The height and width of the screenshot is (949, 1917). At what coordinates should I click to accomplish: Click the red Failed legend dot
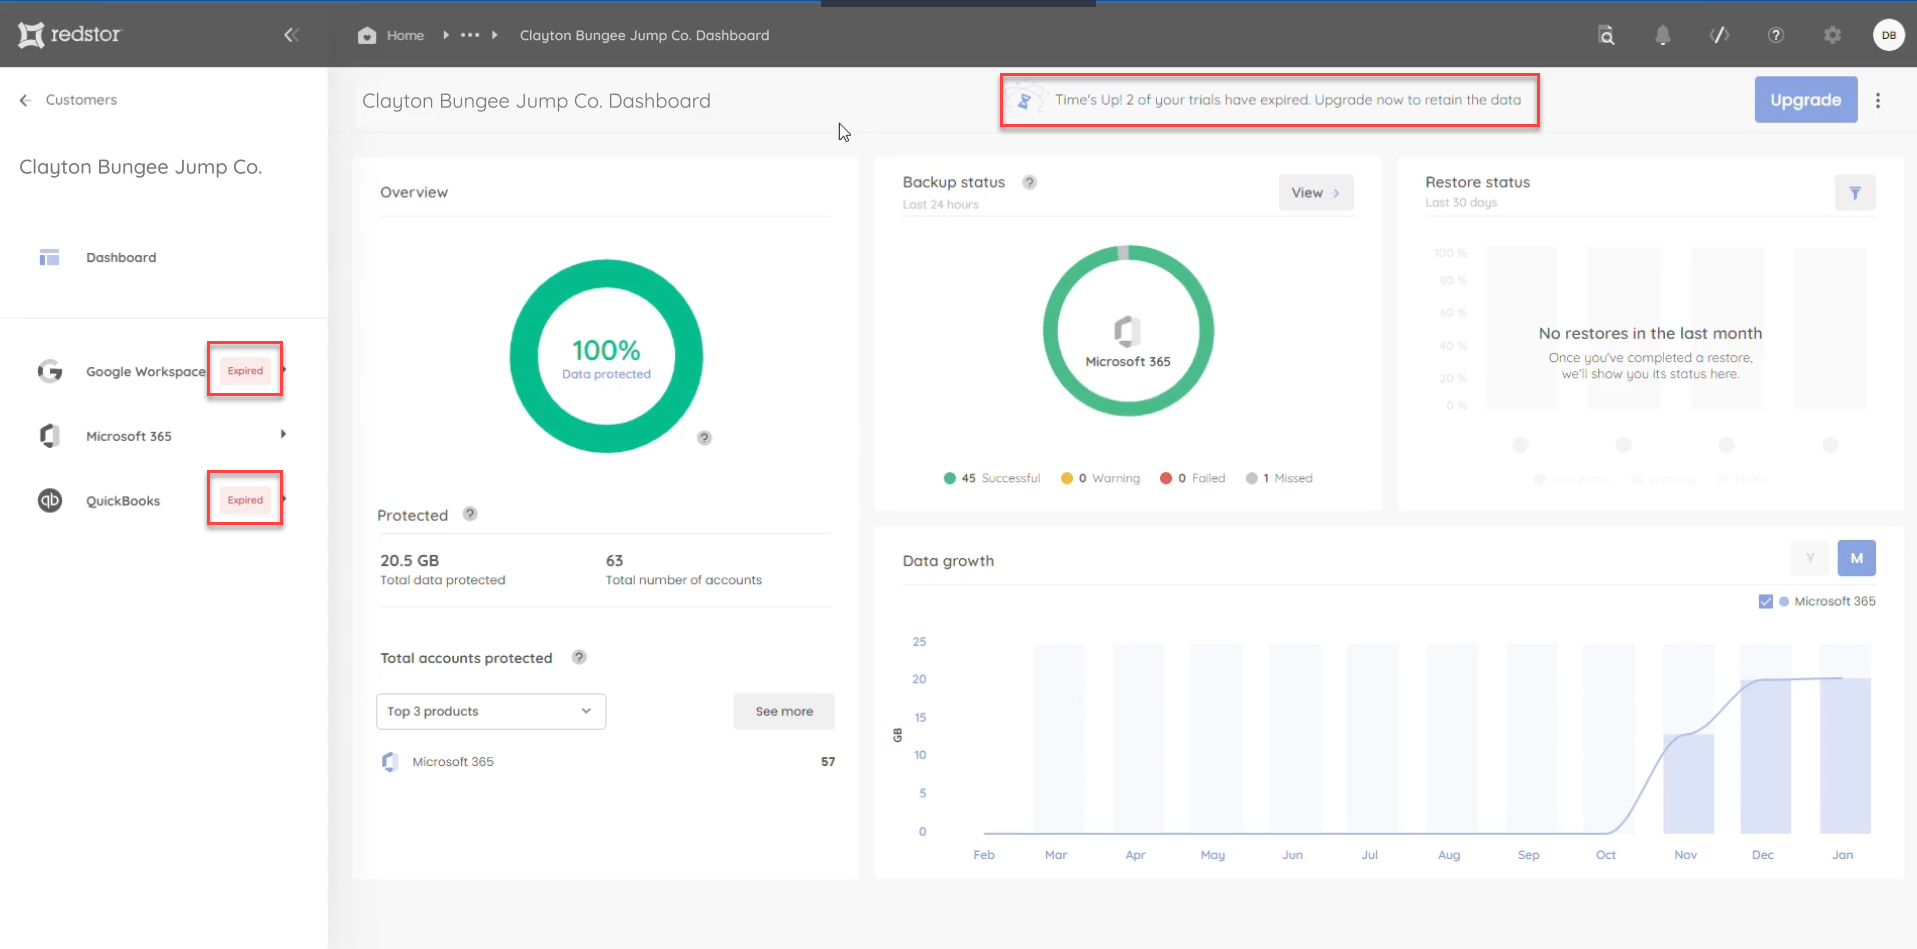1165,478
